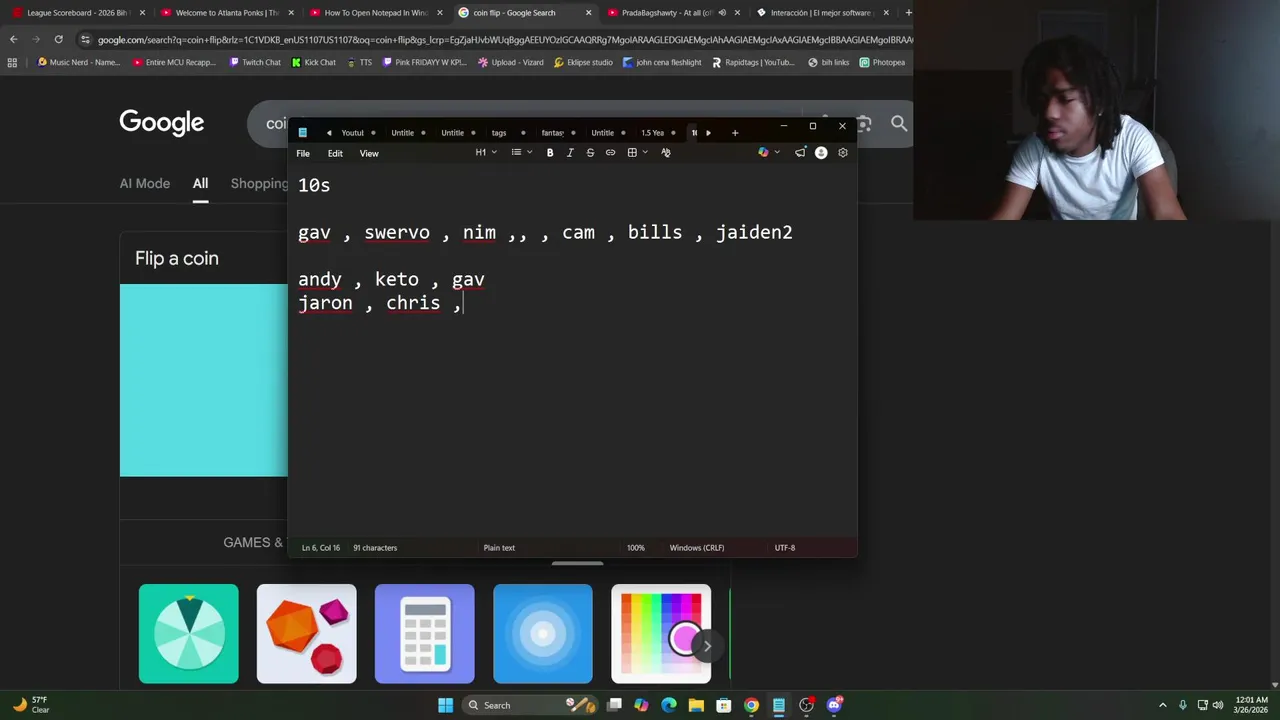Open the Notepad account profile icon
Screen dimensions: 1280x720
[x=821, y=153]
